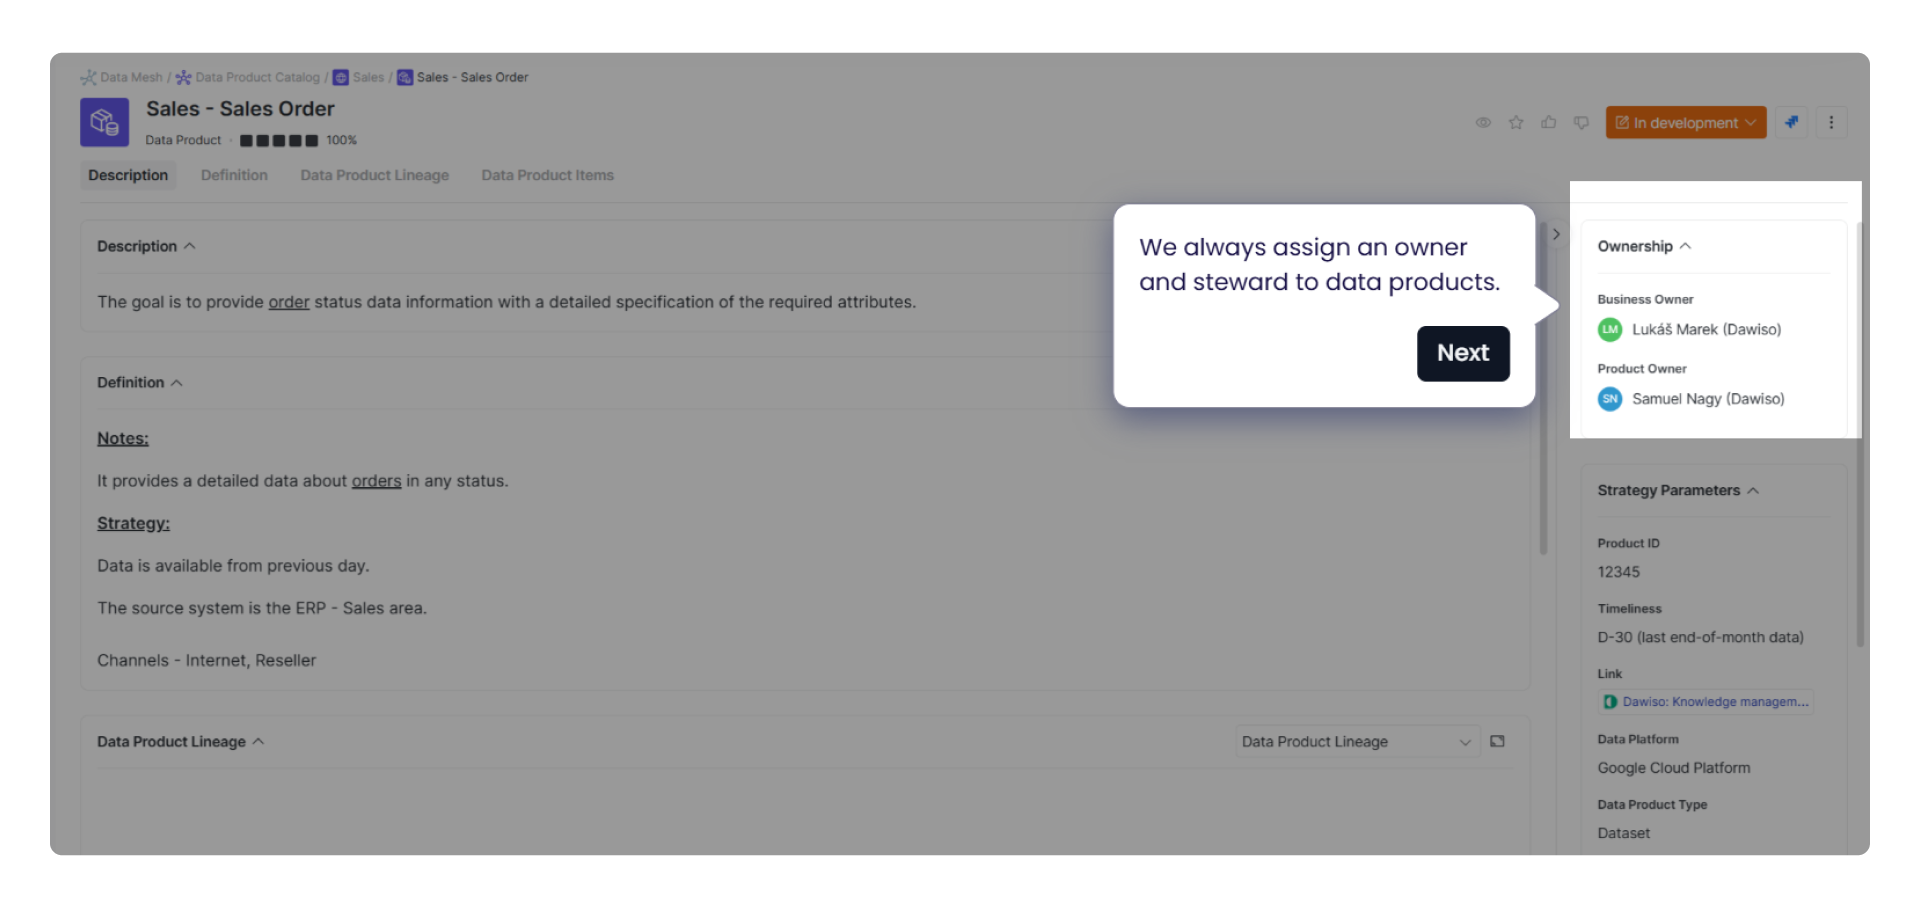
Task: Open the Data Product Lineage fullscreen icon
Action: click(x=1496, y=741)
